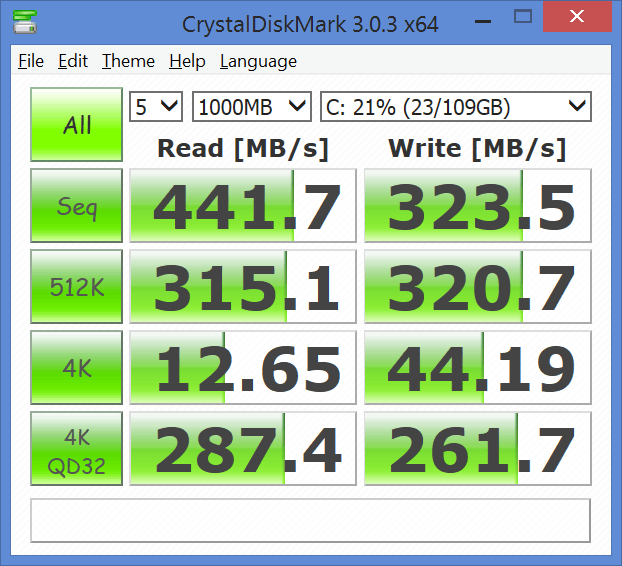Screen dimensions: 622x566
Task: Select the 4K QD32 write result 261.7
Action: pos(478,448)
